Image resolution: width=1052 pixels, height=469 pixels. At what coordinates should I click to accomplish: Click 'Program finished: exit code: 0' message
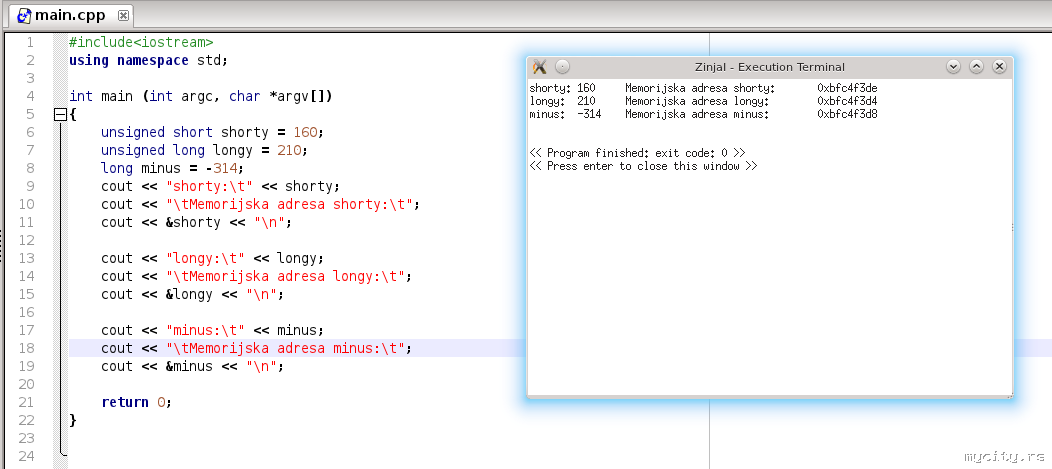click(x=637, y=153)
